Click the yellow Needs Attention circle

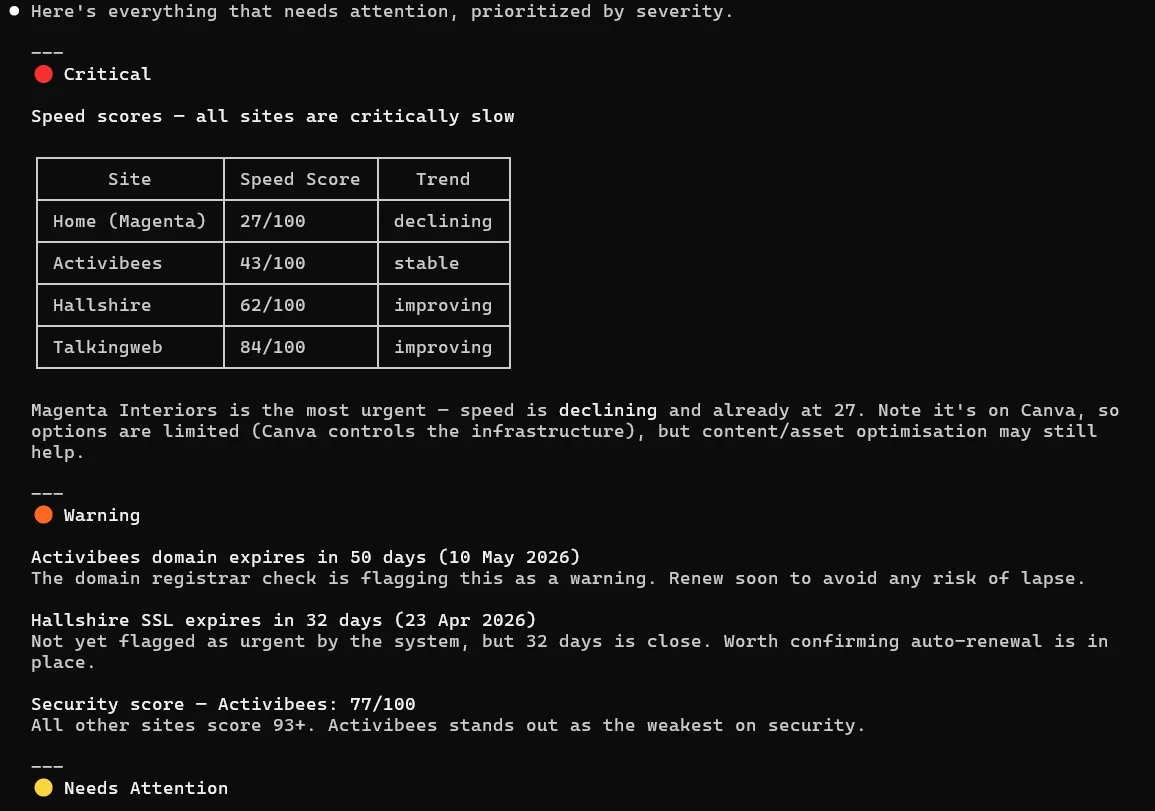point(43,788)
